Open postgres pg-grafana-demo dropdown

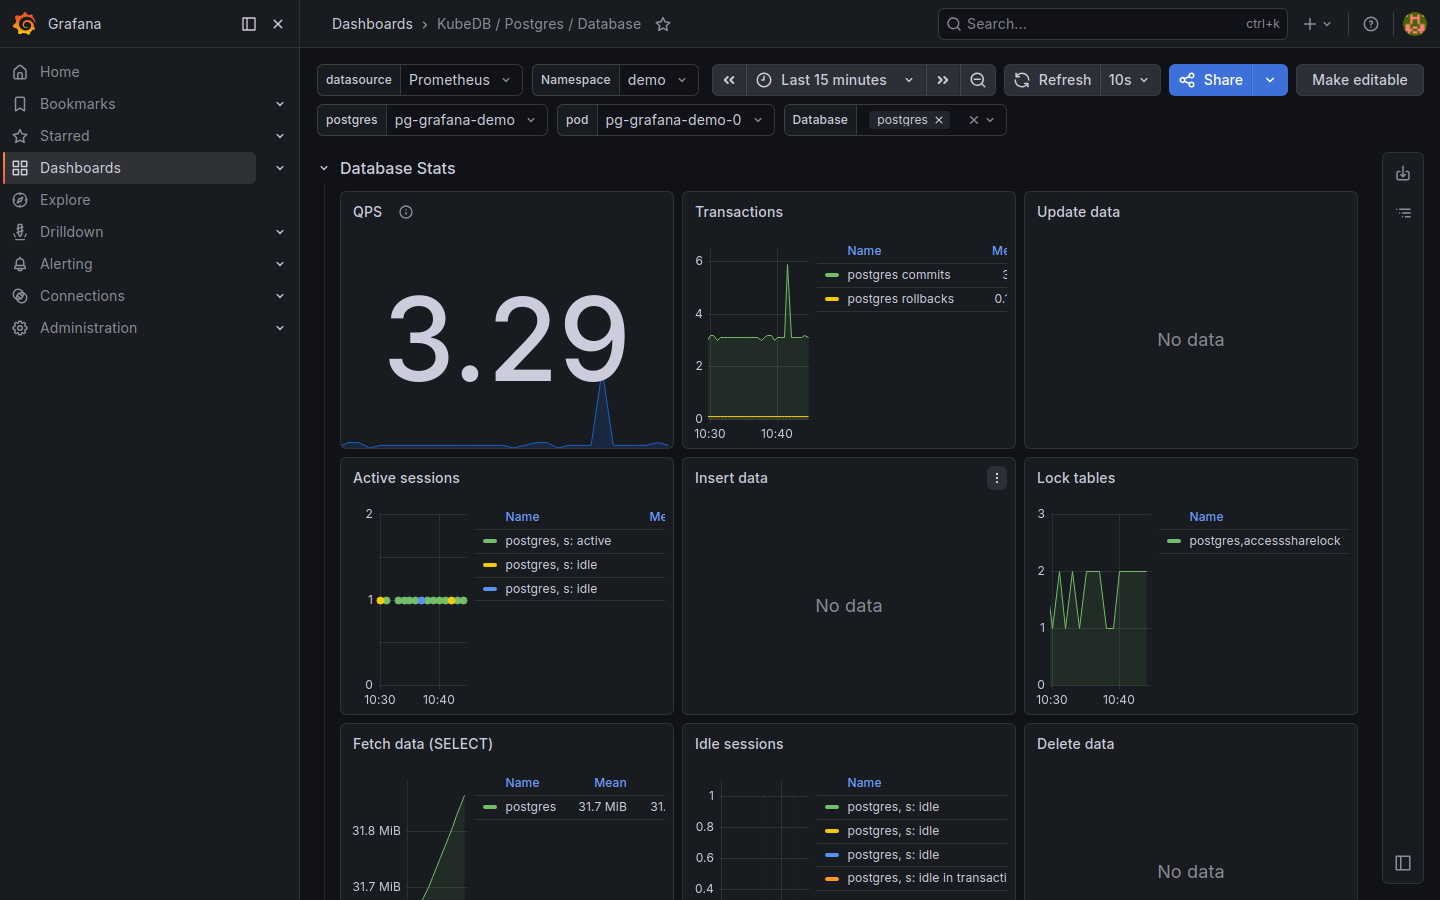pos(466,120)
